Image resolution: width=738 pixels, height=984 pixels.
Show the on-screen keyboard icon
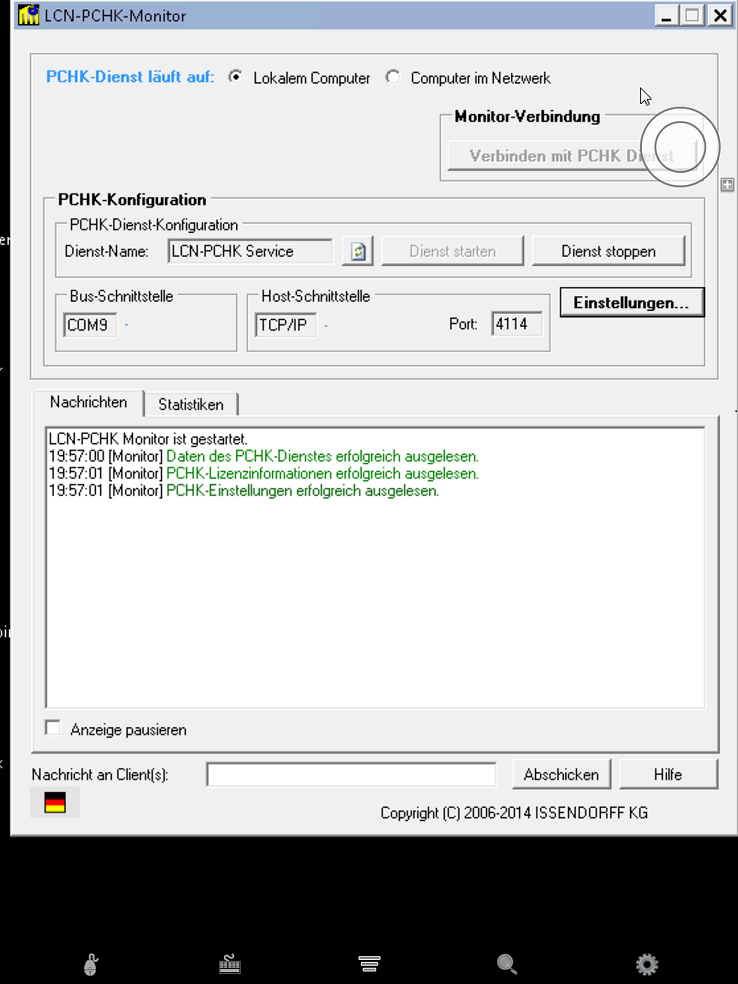230,964
